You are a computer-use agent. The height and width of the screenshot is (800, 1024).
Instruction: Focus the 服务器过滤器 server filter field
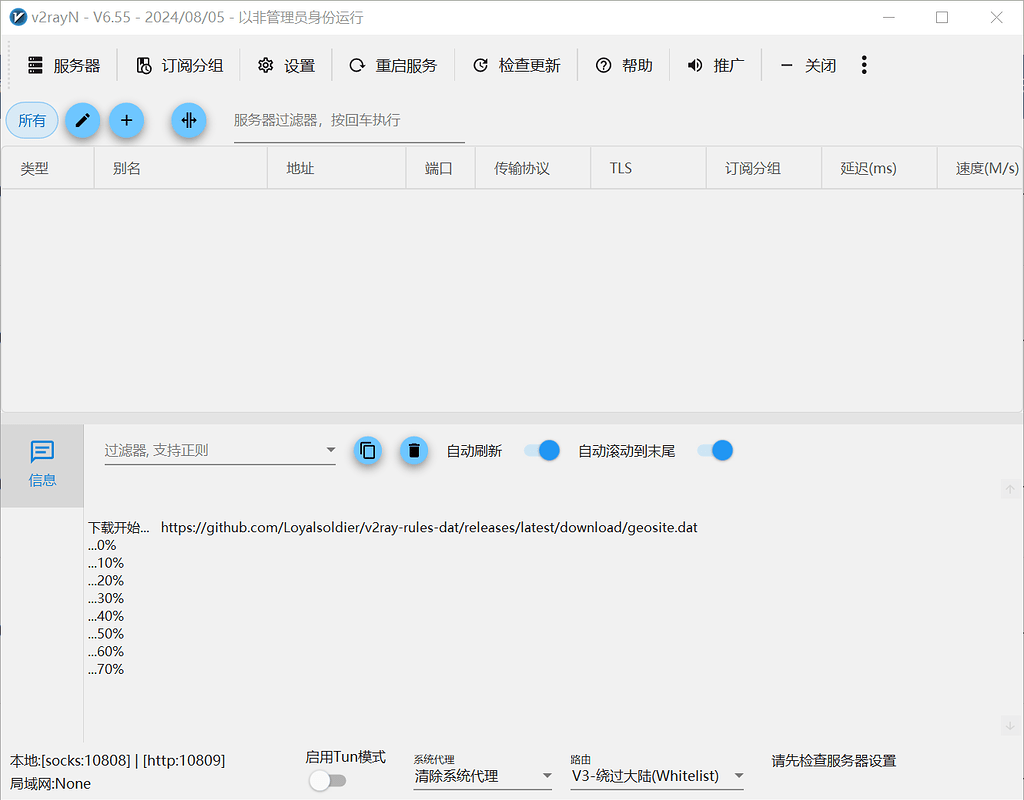point(349,121)
